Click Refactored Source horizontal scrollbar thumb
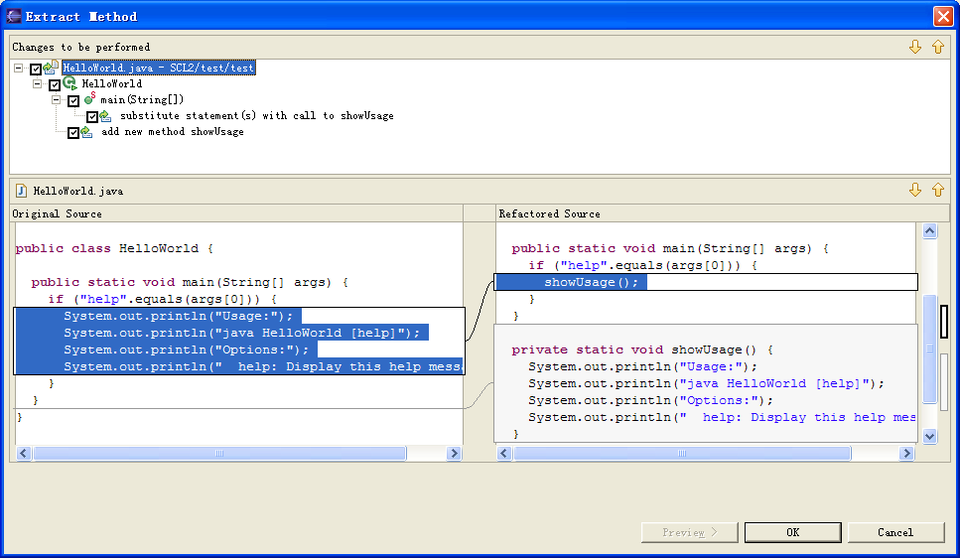 coord(682,453)
